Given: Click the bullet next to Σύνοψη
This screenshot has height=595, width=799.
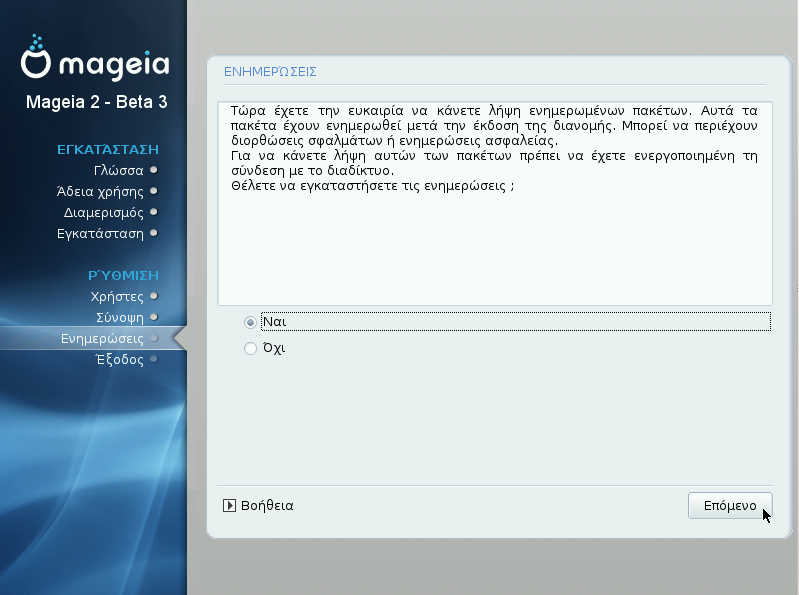Looking at the screenshot, I should pyautogui.click(x=154, y=317).
